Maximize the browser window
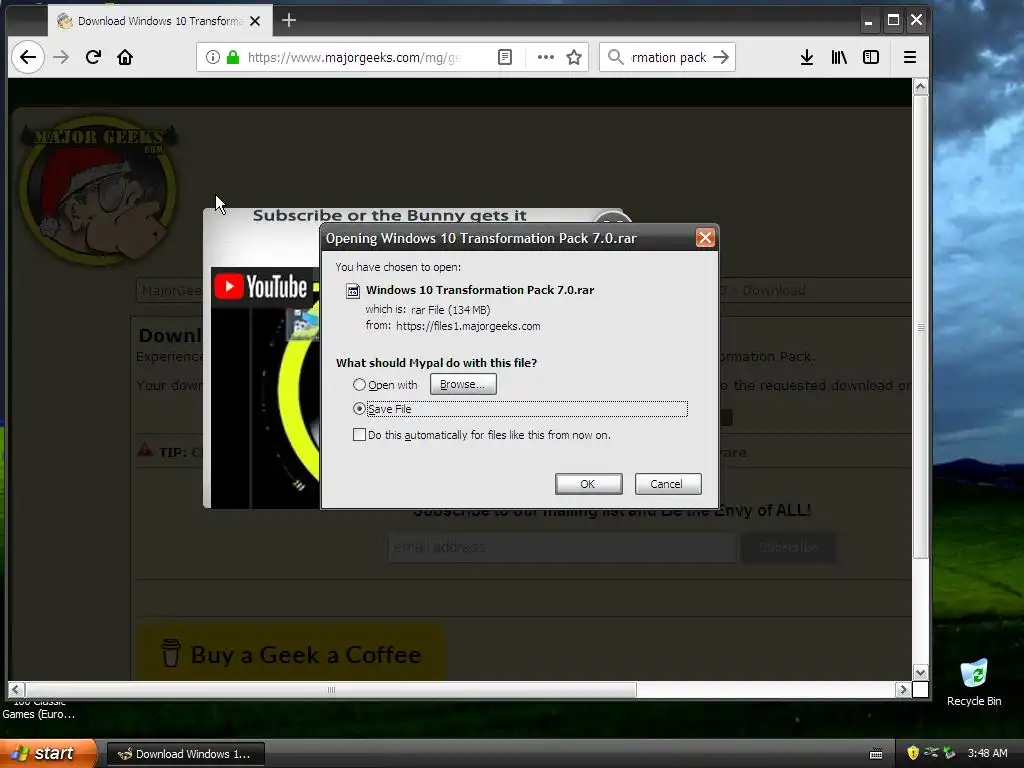This screenshot has width=1024, height=768. pos(893,21)
